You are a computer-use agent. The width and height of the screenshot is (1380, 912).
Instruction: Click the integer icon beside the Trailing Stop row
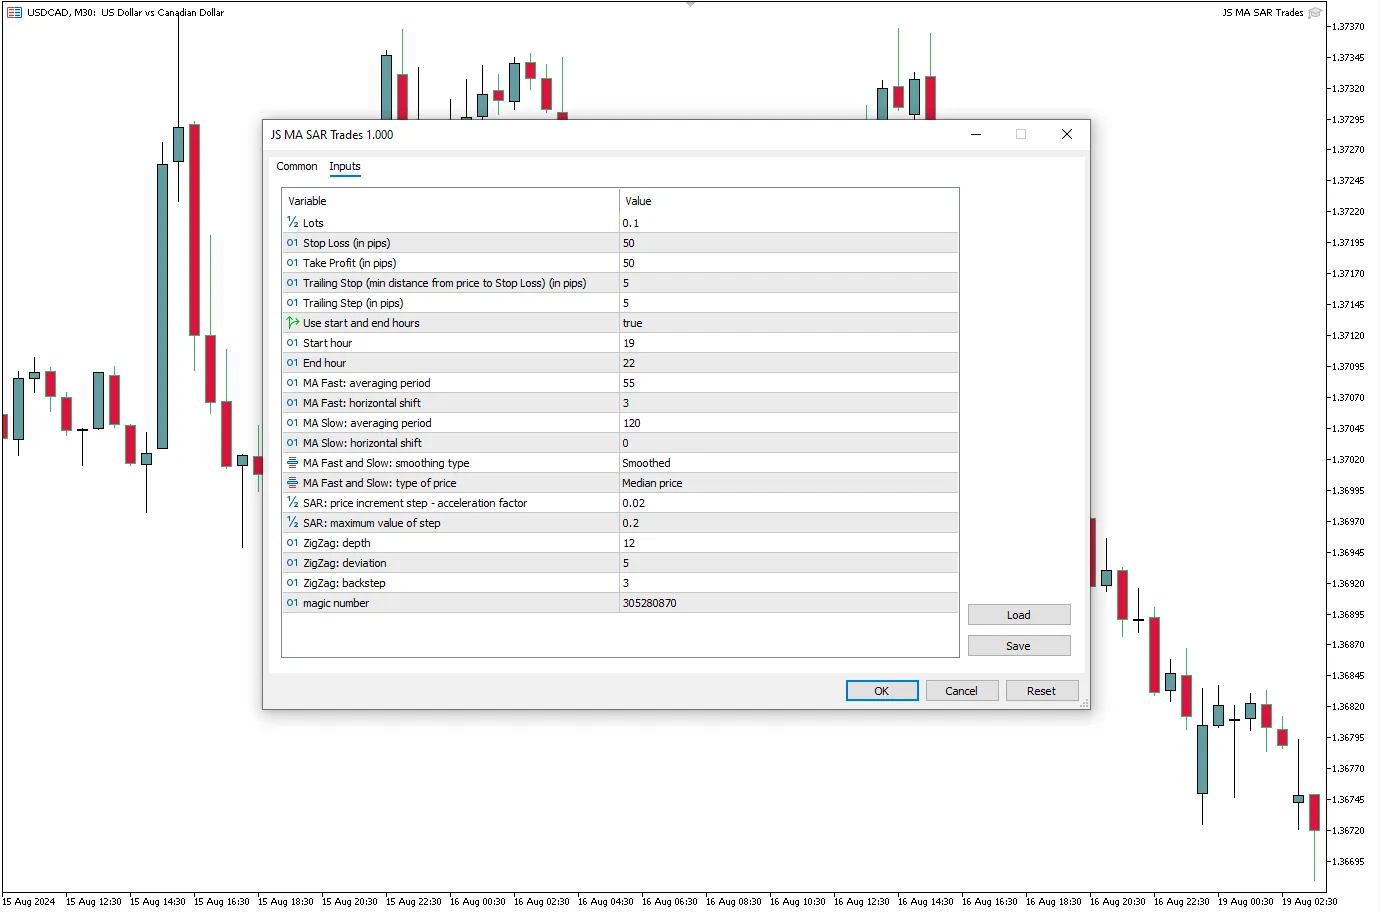pyautogui.click(x=292, y=282)
